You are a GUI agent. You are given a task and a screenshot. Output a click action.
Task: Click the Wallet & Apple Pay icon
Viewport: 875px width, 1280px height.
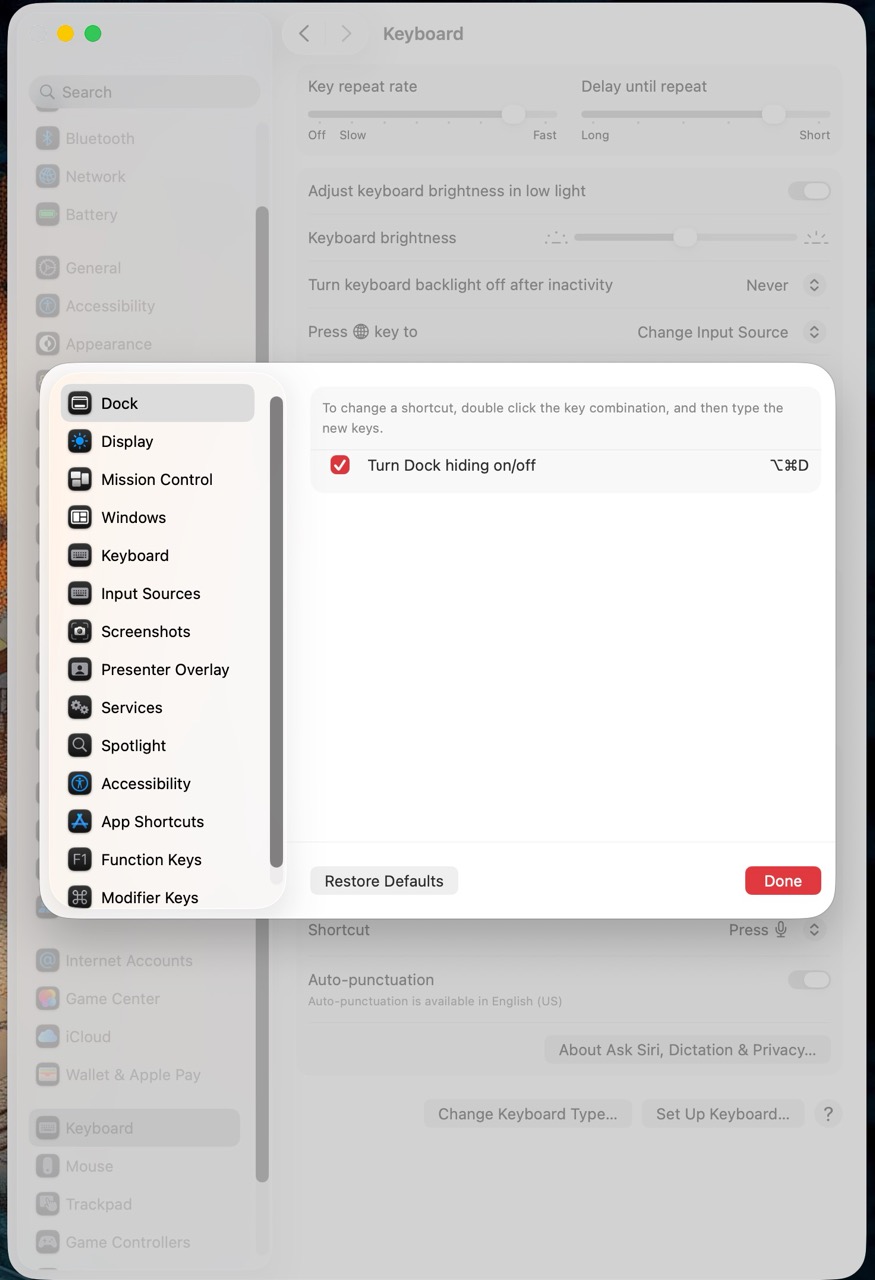pyautogui.click(x=48, y=1074)
